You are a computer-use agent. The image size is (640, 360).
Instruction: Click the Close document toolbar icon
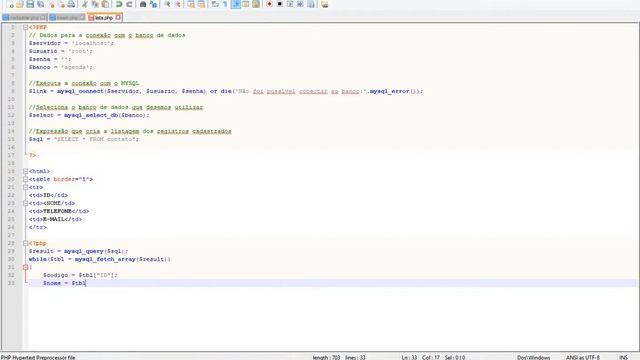point(51,4)
